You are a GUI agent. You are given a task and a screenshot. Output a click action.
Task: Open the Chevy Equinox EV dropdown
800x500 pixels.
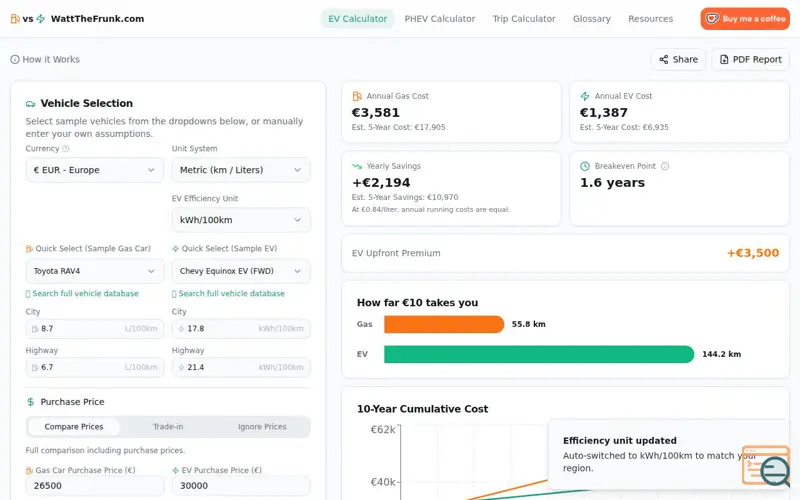(241, 271)
